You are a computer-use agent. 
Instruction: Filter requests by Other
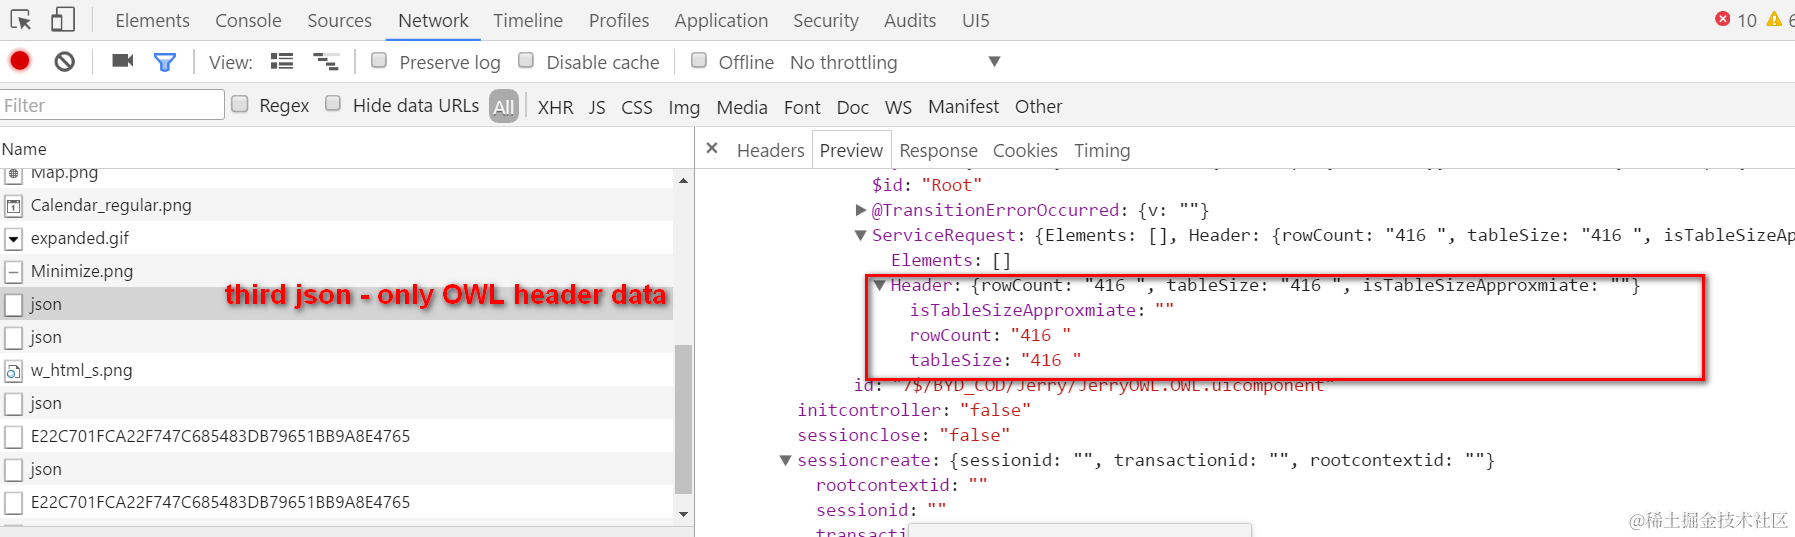coord(1038,106)
